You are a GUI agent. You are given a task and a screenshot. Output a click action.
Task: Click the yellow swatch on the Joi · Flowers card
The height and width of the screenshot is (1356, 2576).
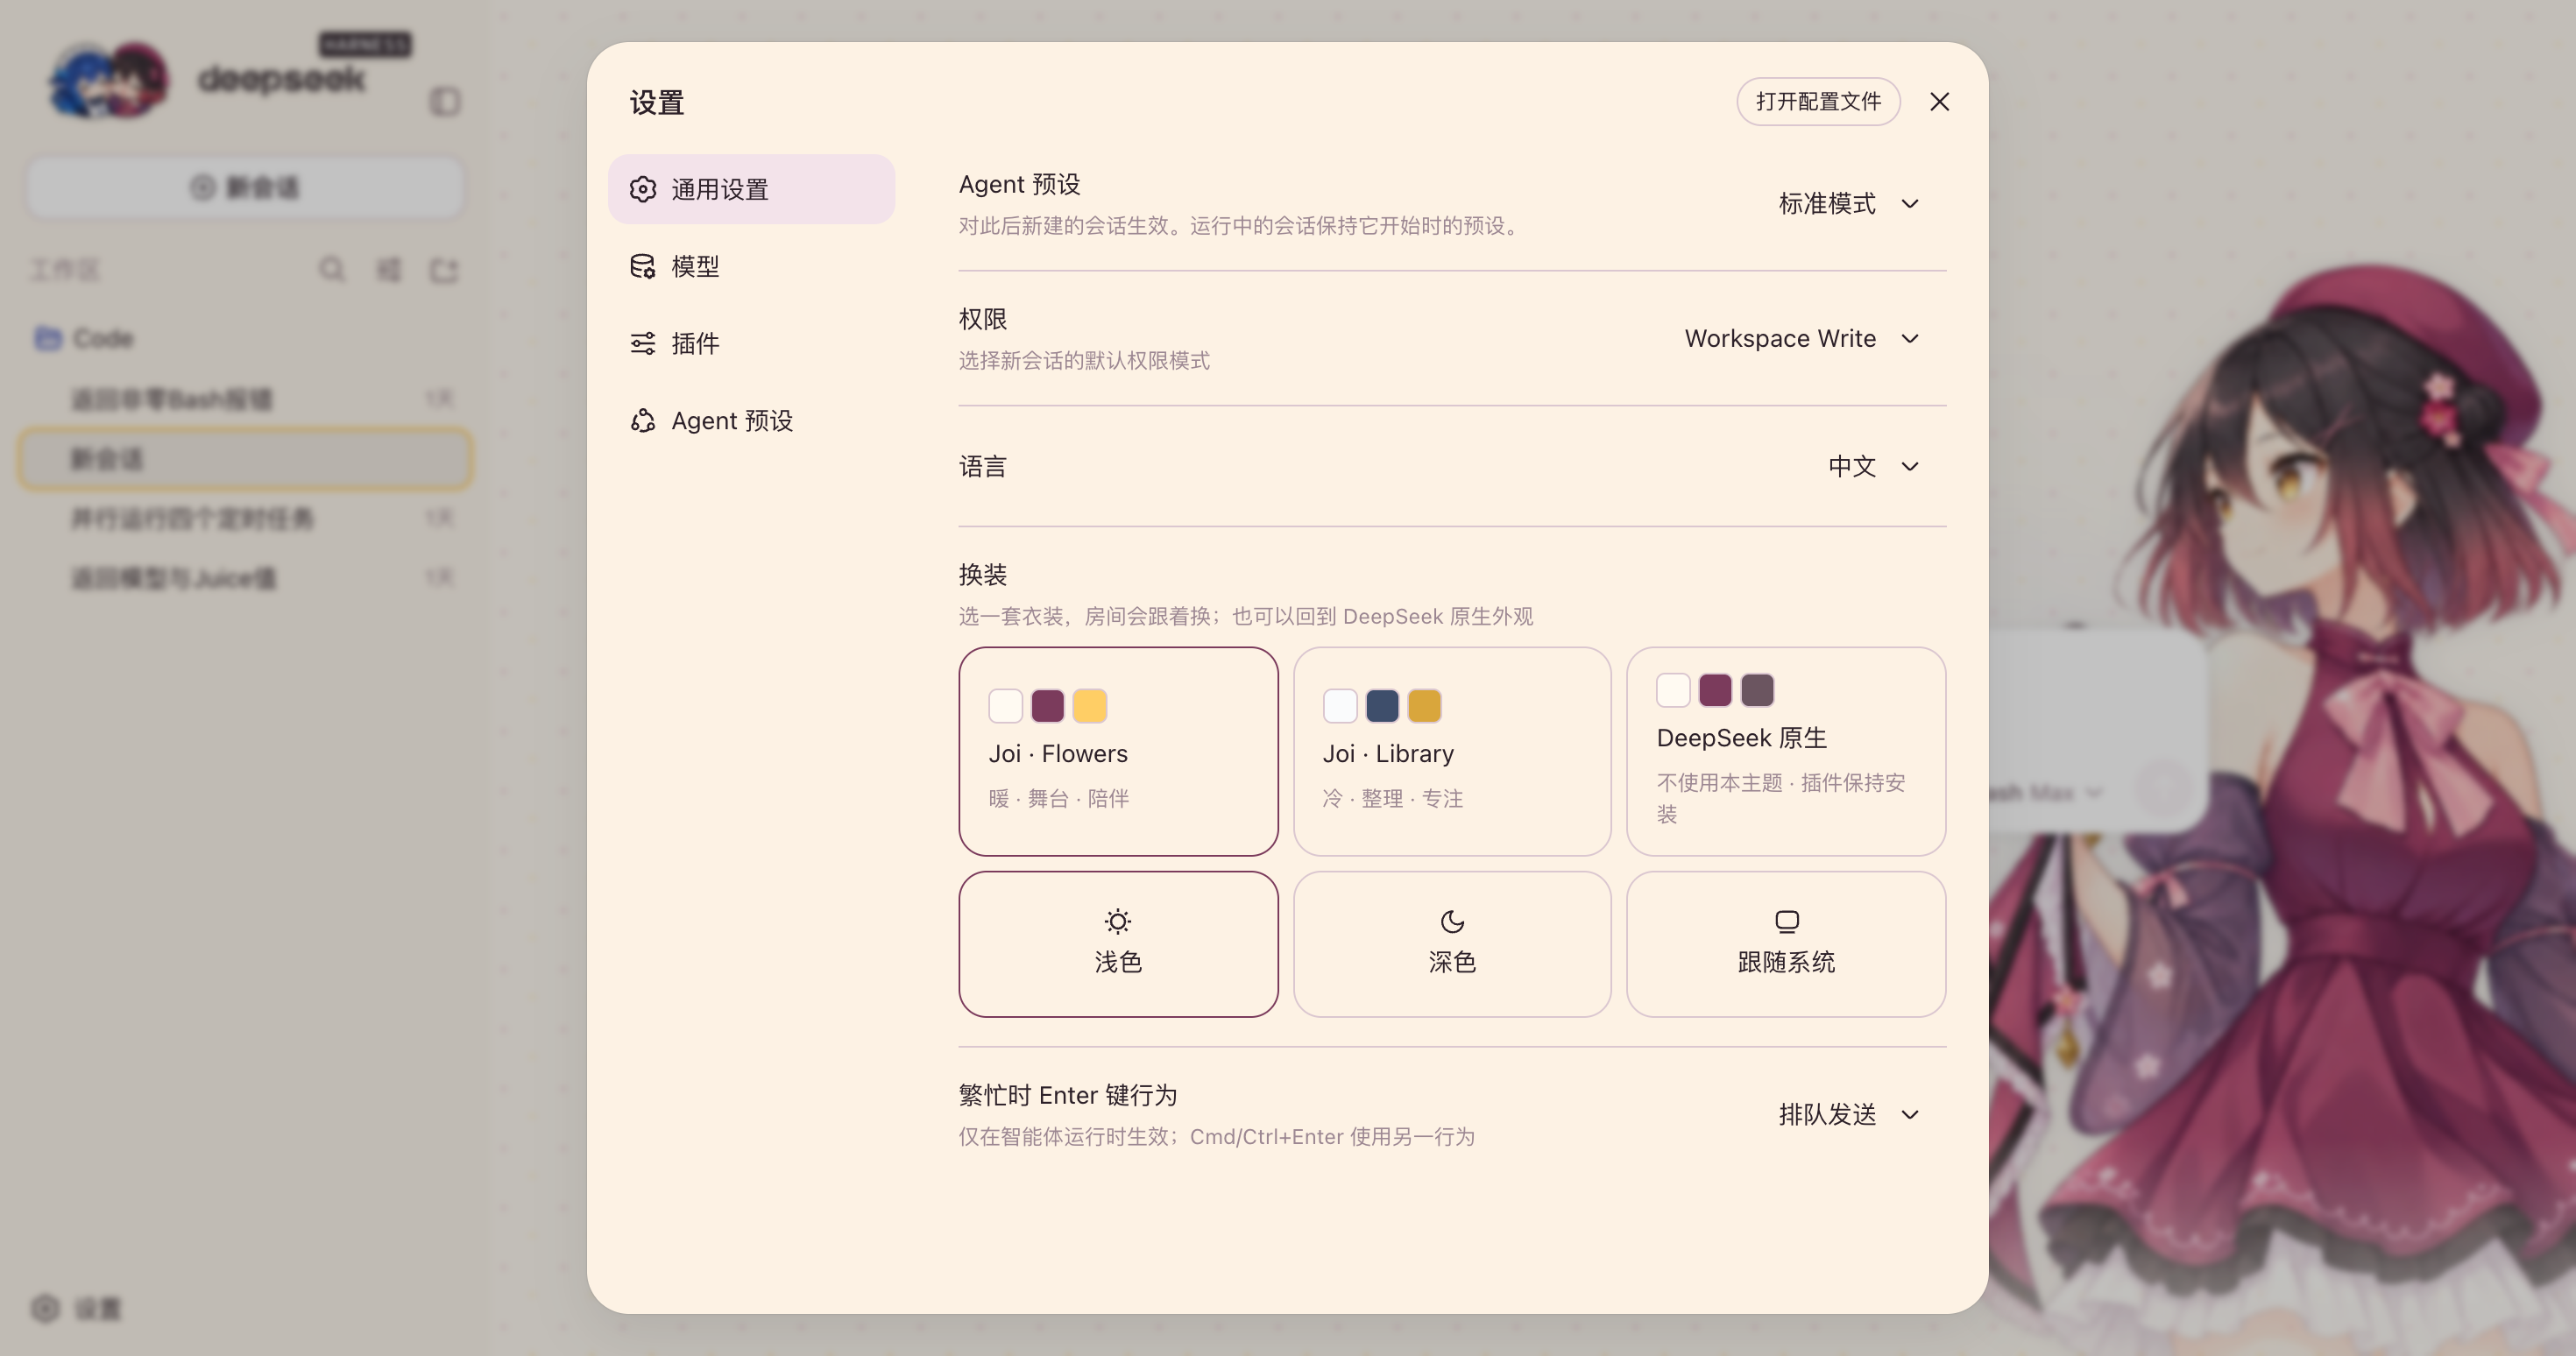click(1089, 706)
